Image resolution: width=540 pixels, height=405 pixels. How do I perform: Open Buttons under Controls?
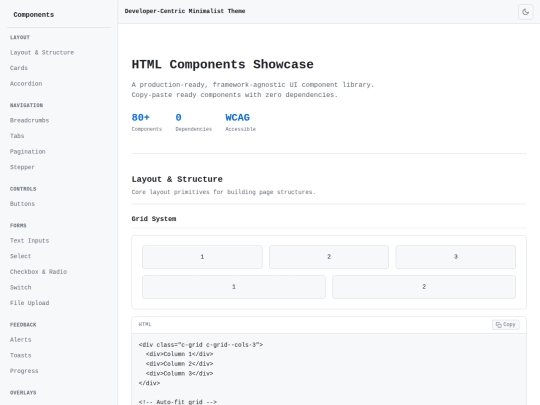pyautogui.click(x=22, y=204)
